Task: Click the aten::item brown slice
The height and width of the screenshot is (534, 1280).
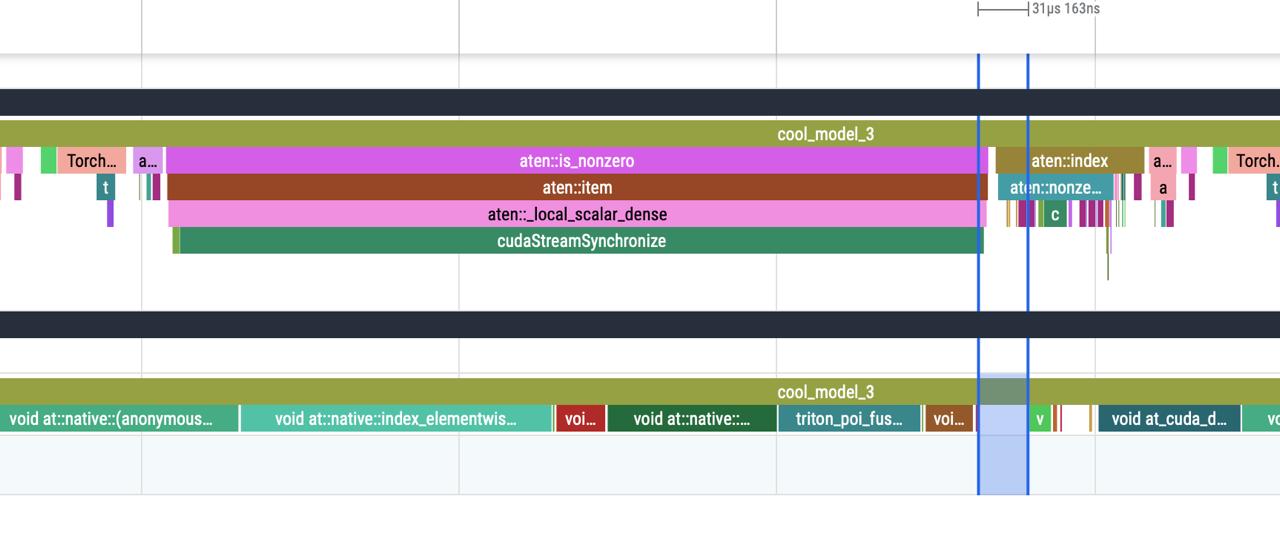Action: pyautogui.click(x=576, y=188)
